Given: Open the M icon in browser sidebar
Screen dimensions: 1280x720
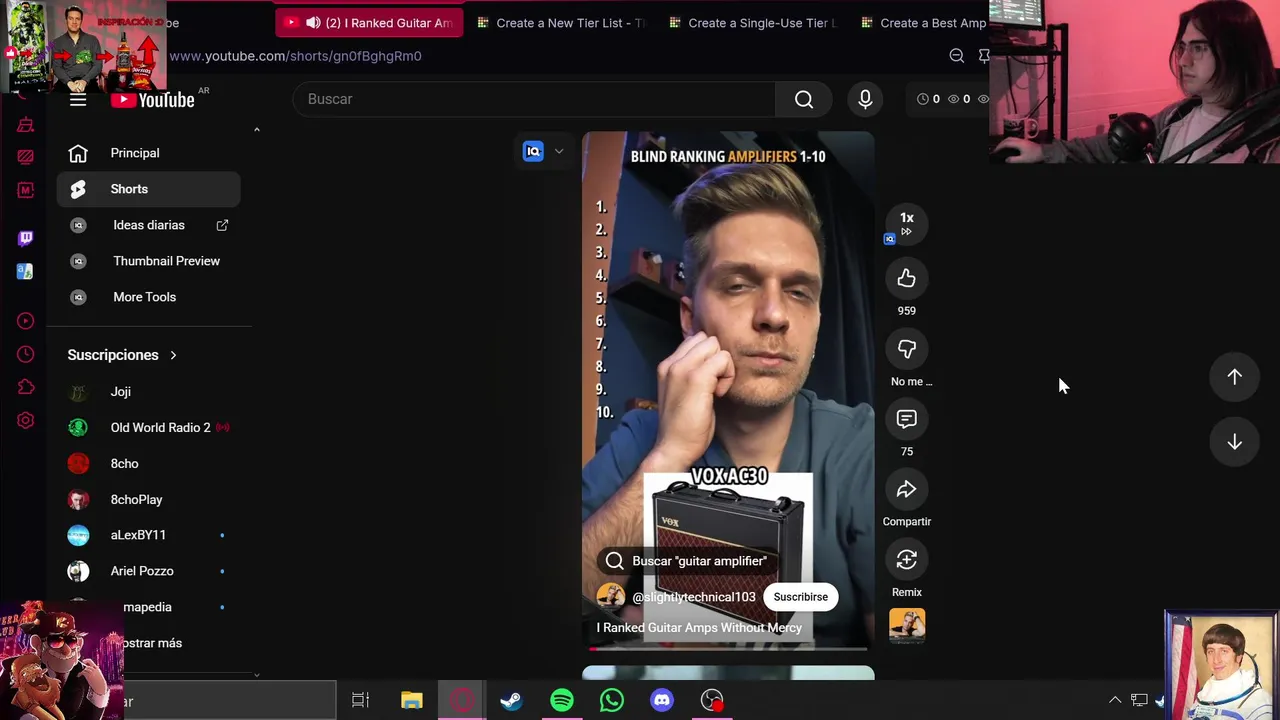Looking at the screenshot, I should click(x=26, y=190).
